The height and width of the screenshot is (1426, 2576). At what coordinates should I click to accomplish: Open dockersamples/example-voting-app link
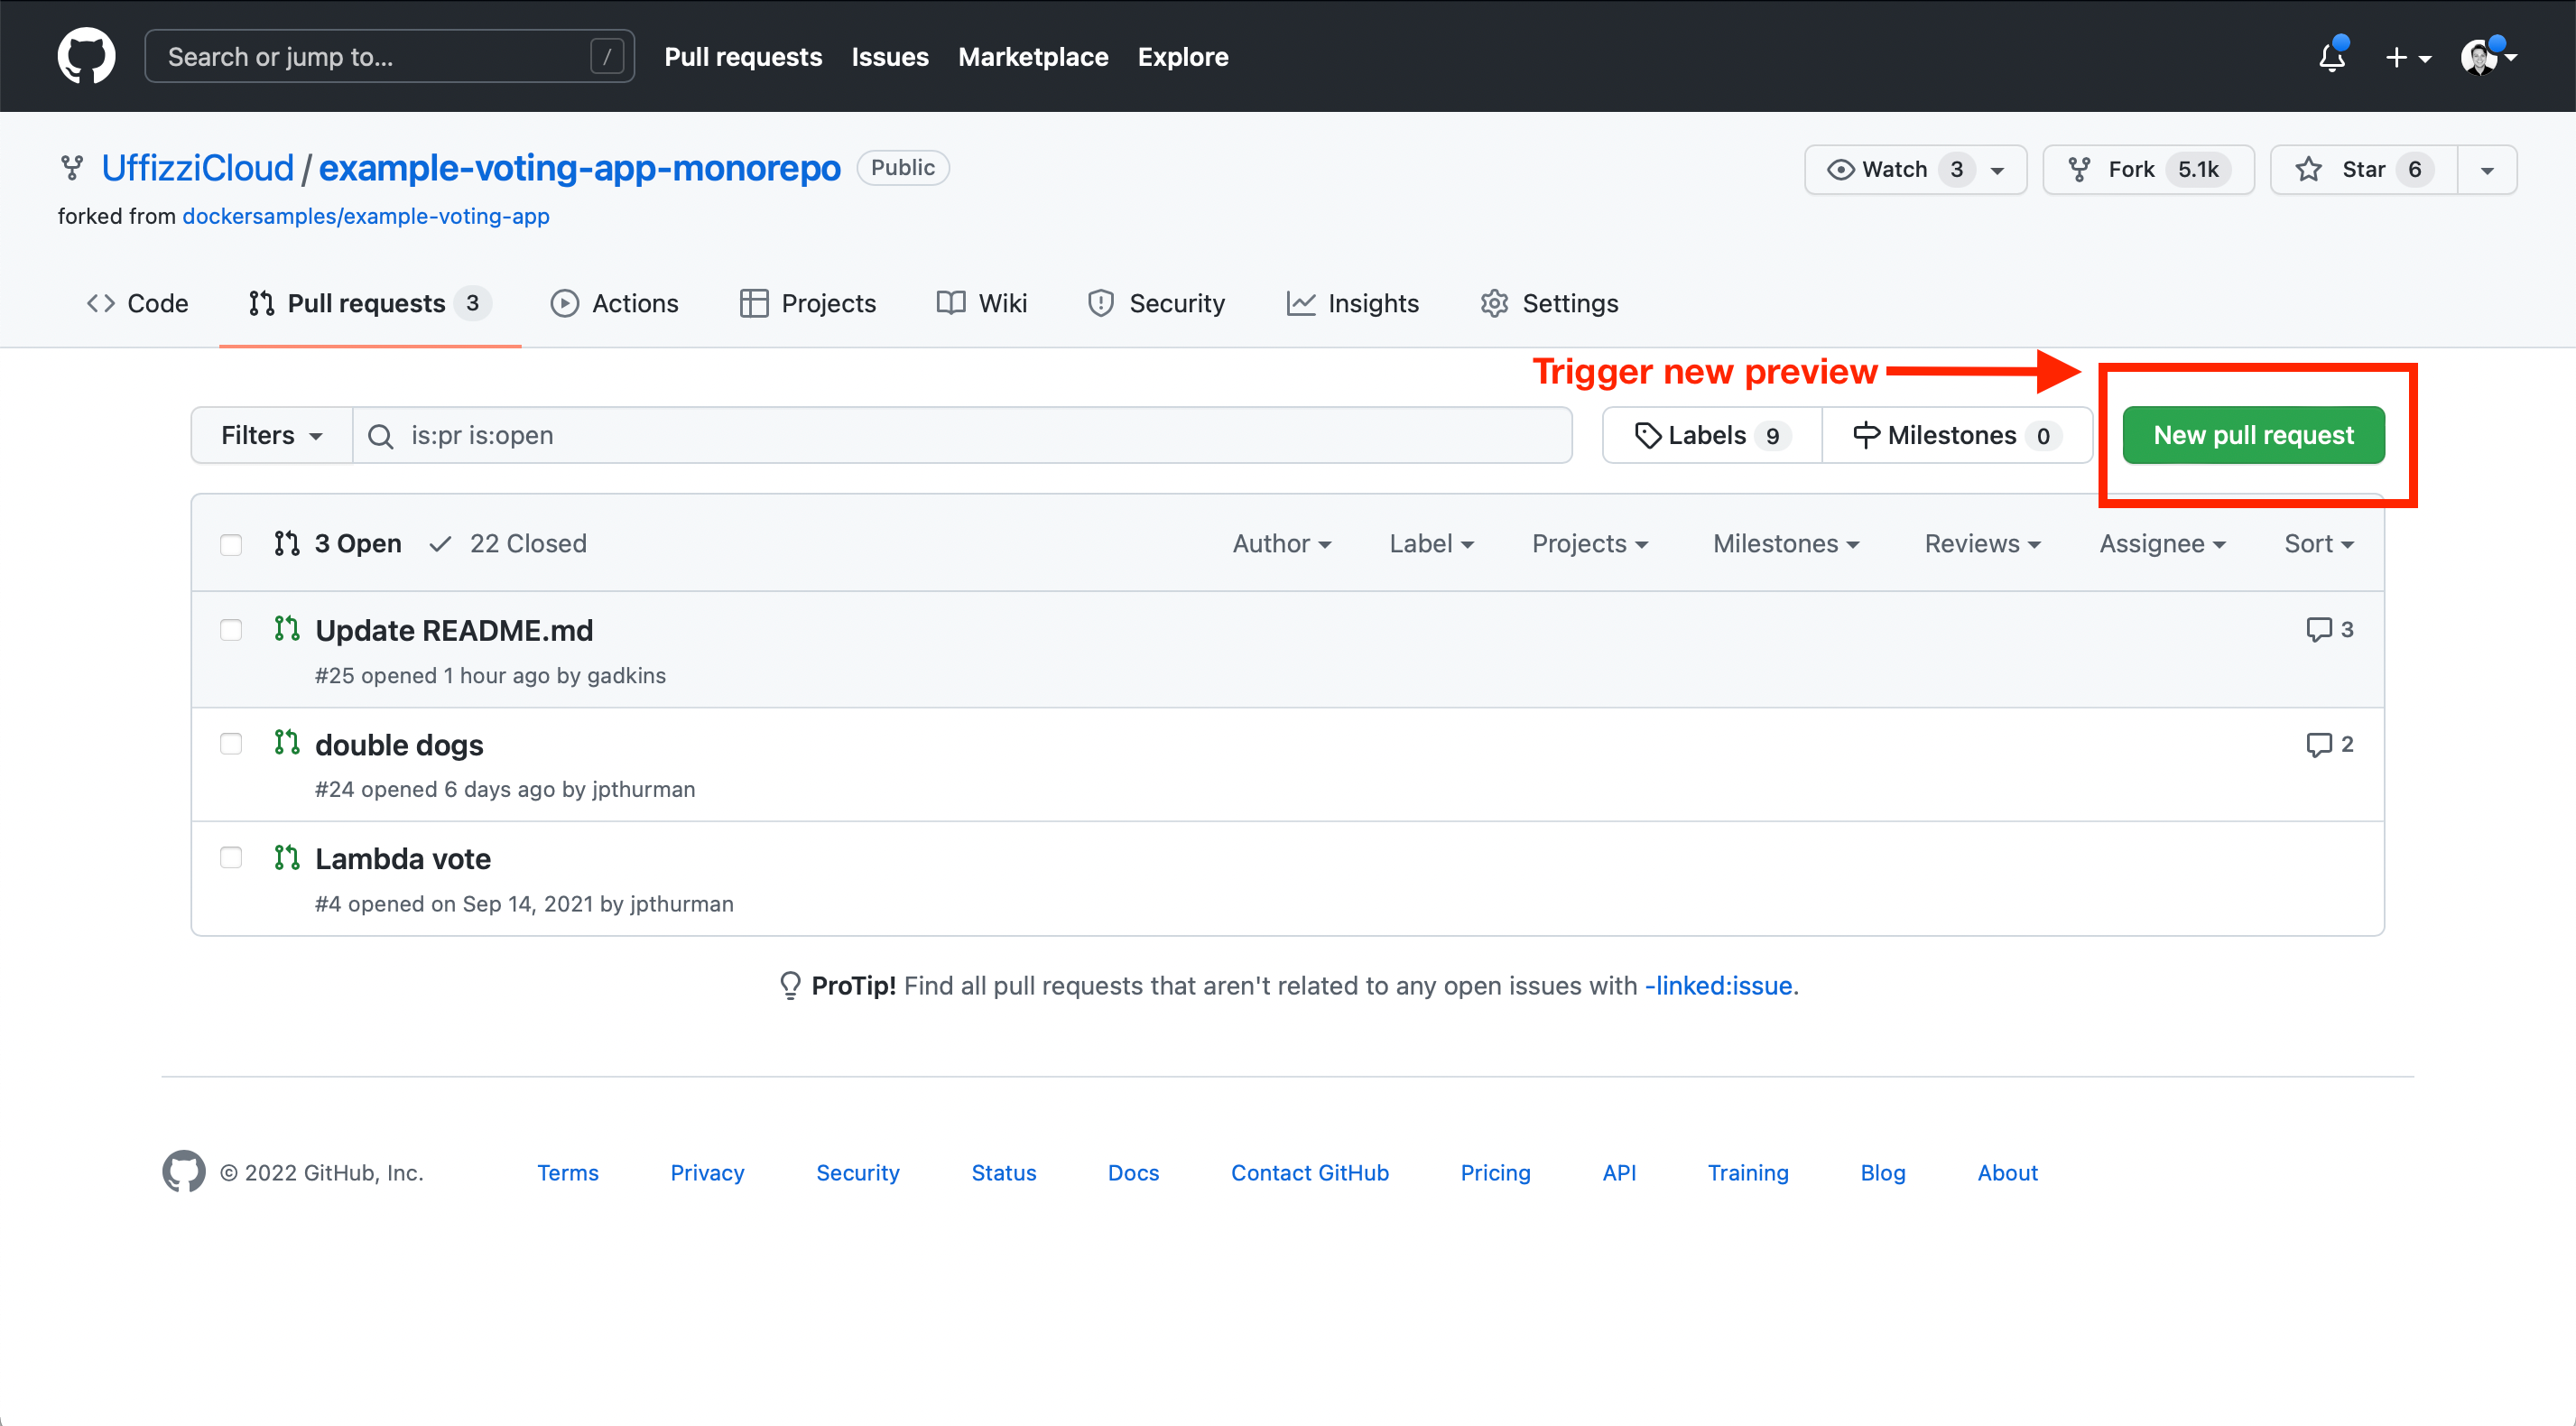tap(366, 216)
